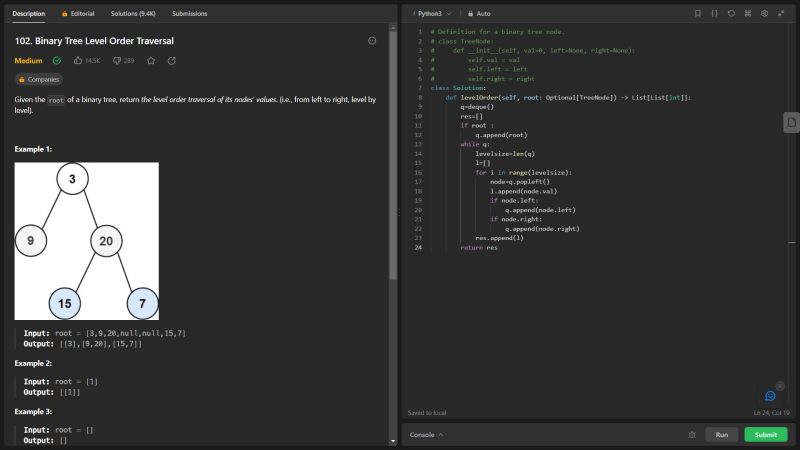
Task: Open the Submissions tab
Action: coord(190,14)
